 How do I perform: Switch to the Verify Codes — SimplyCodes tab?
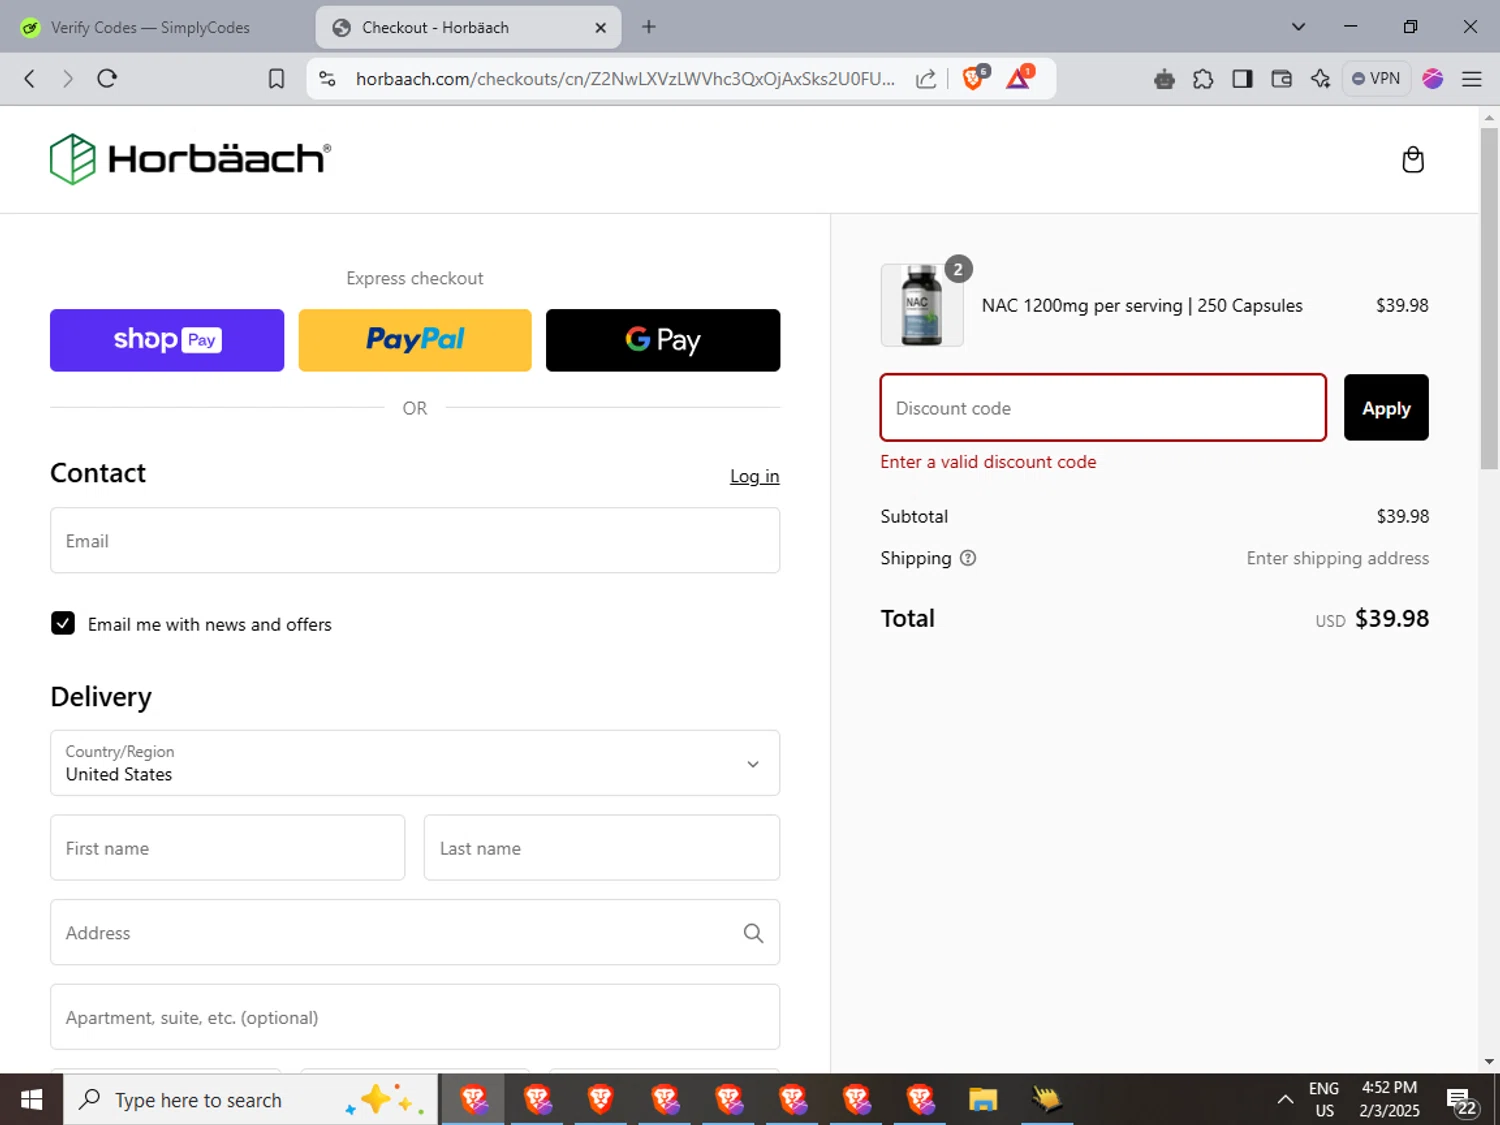point(150,28)
